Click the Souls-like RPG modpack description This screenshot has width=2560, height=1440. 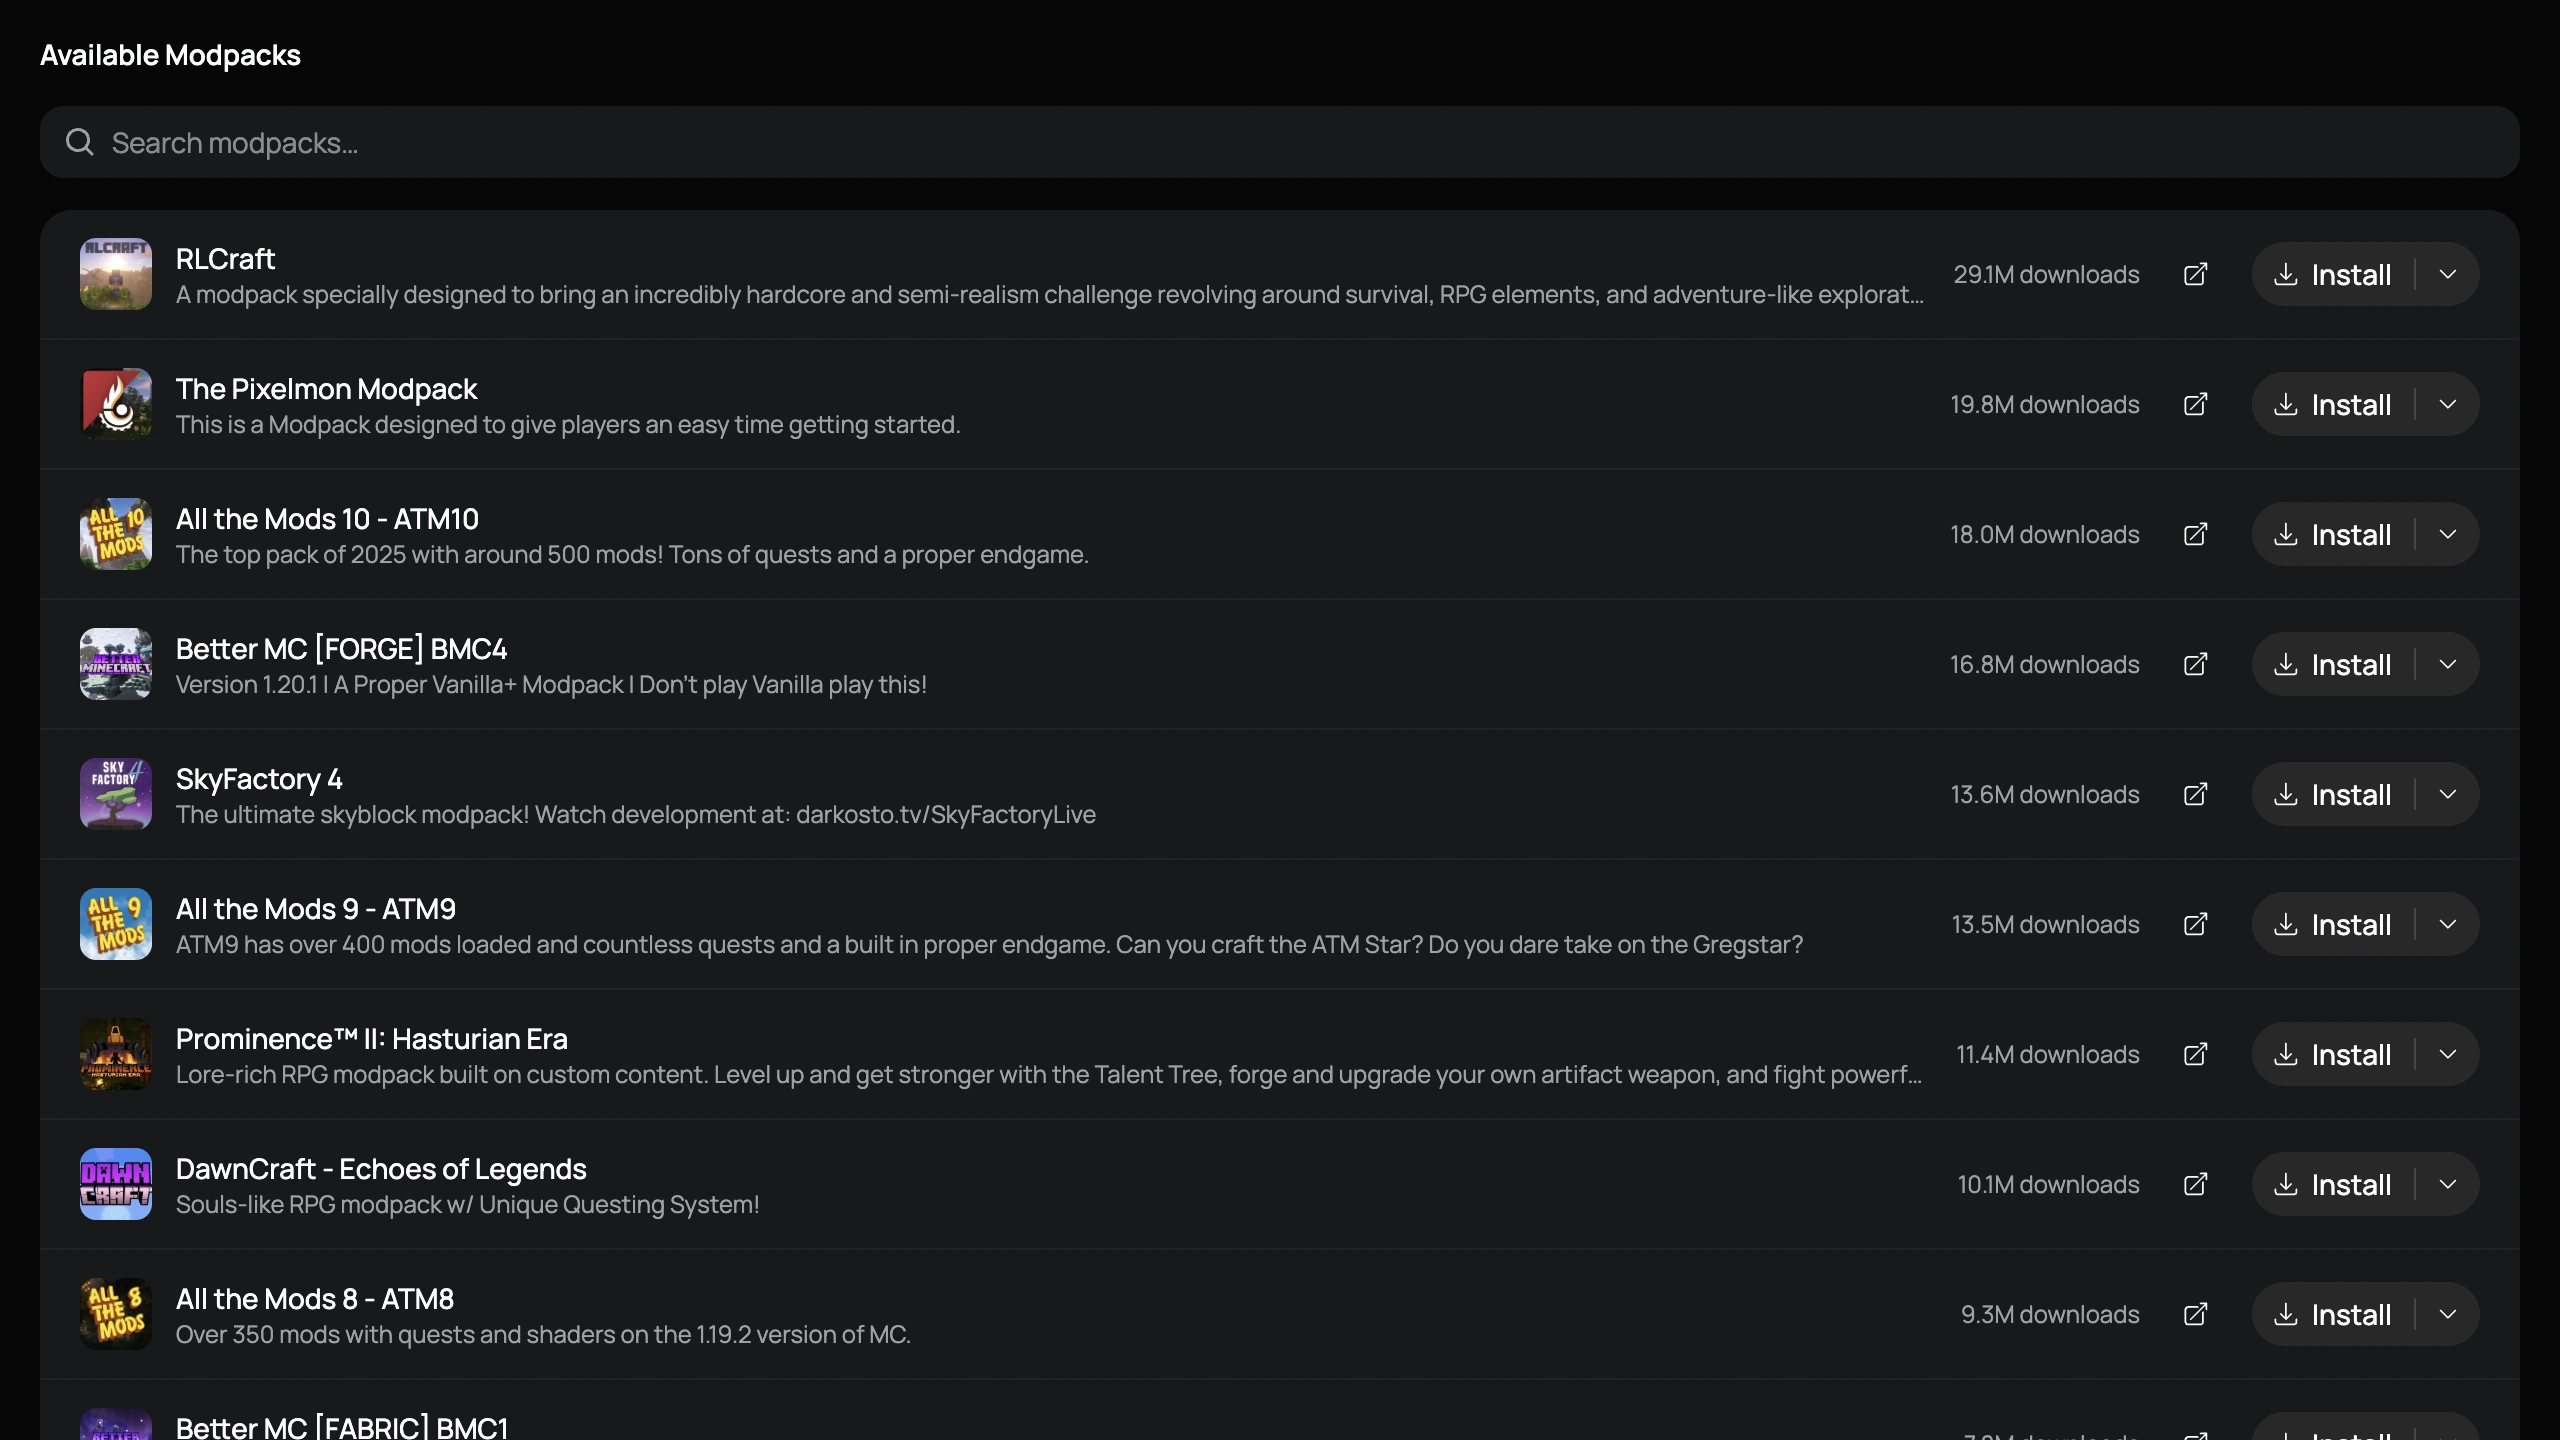point(468,1204)
